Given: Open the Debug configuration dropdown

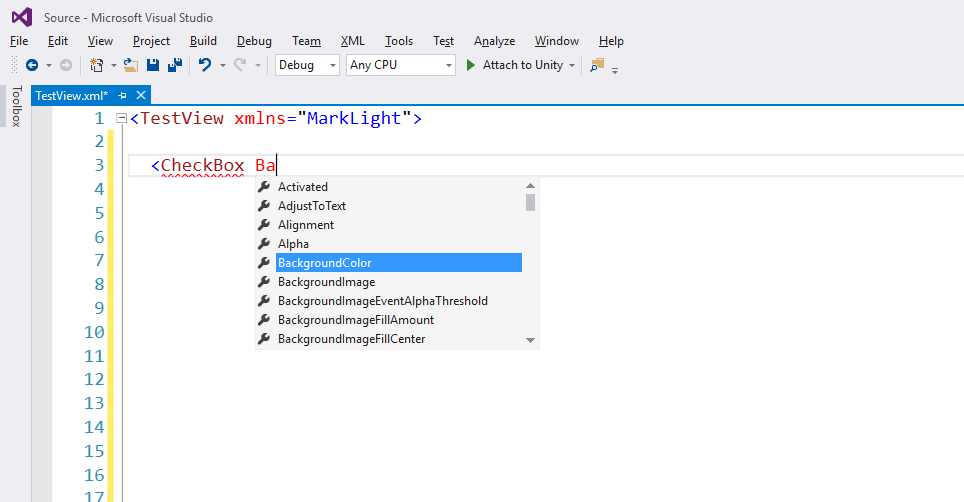Looking at the screenshot, I should tap(307, 65).
